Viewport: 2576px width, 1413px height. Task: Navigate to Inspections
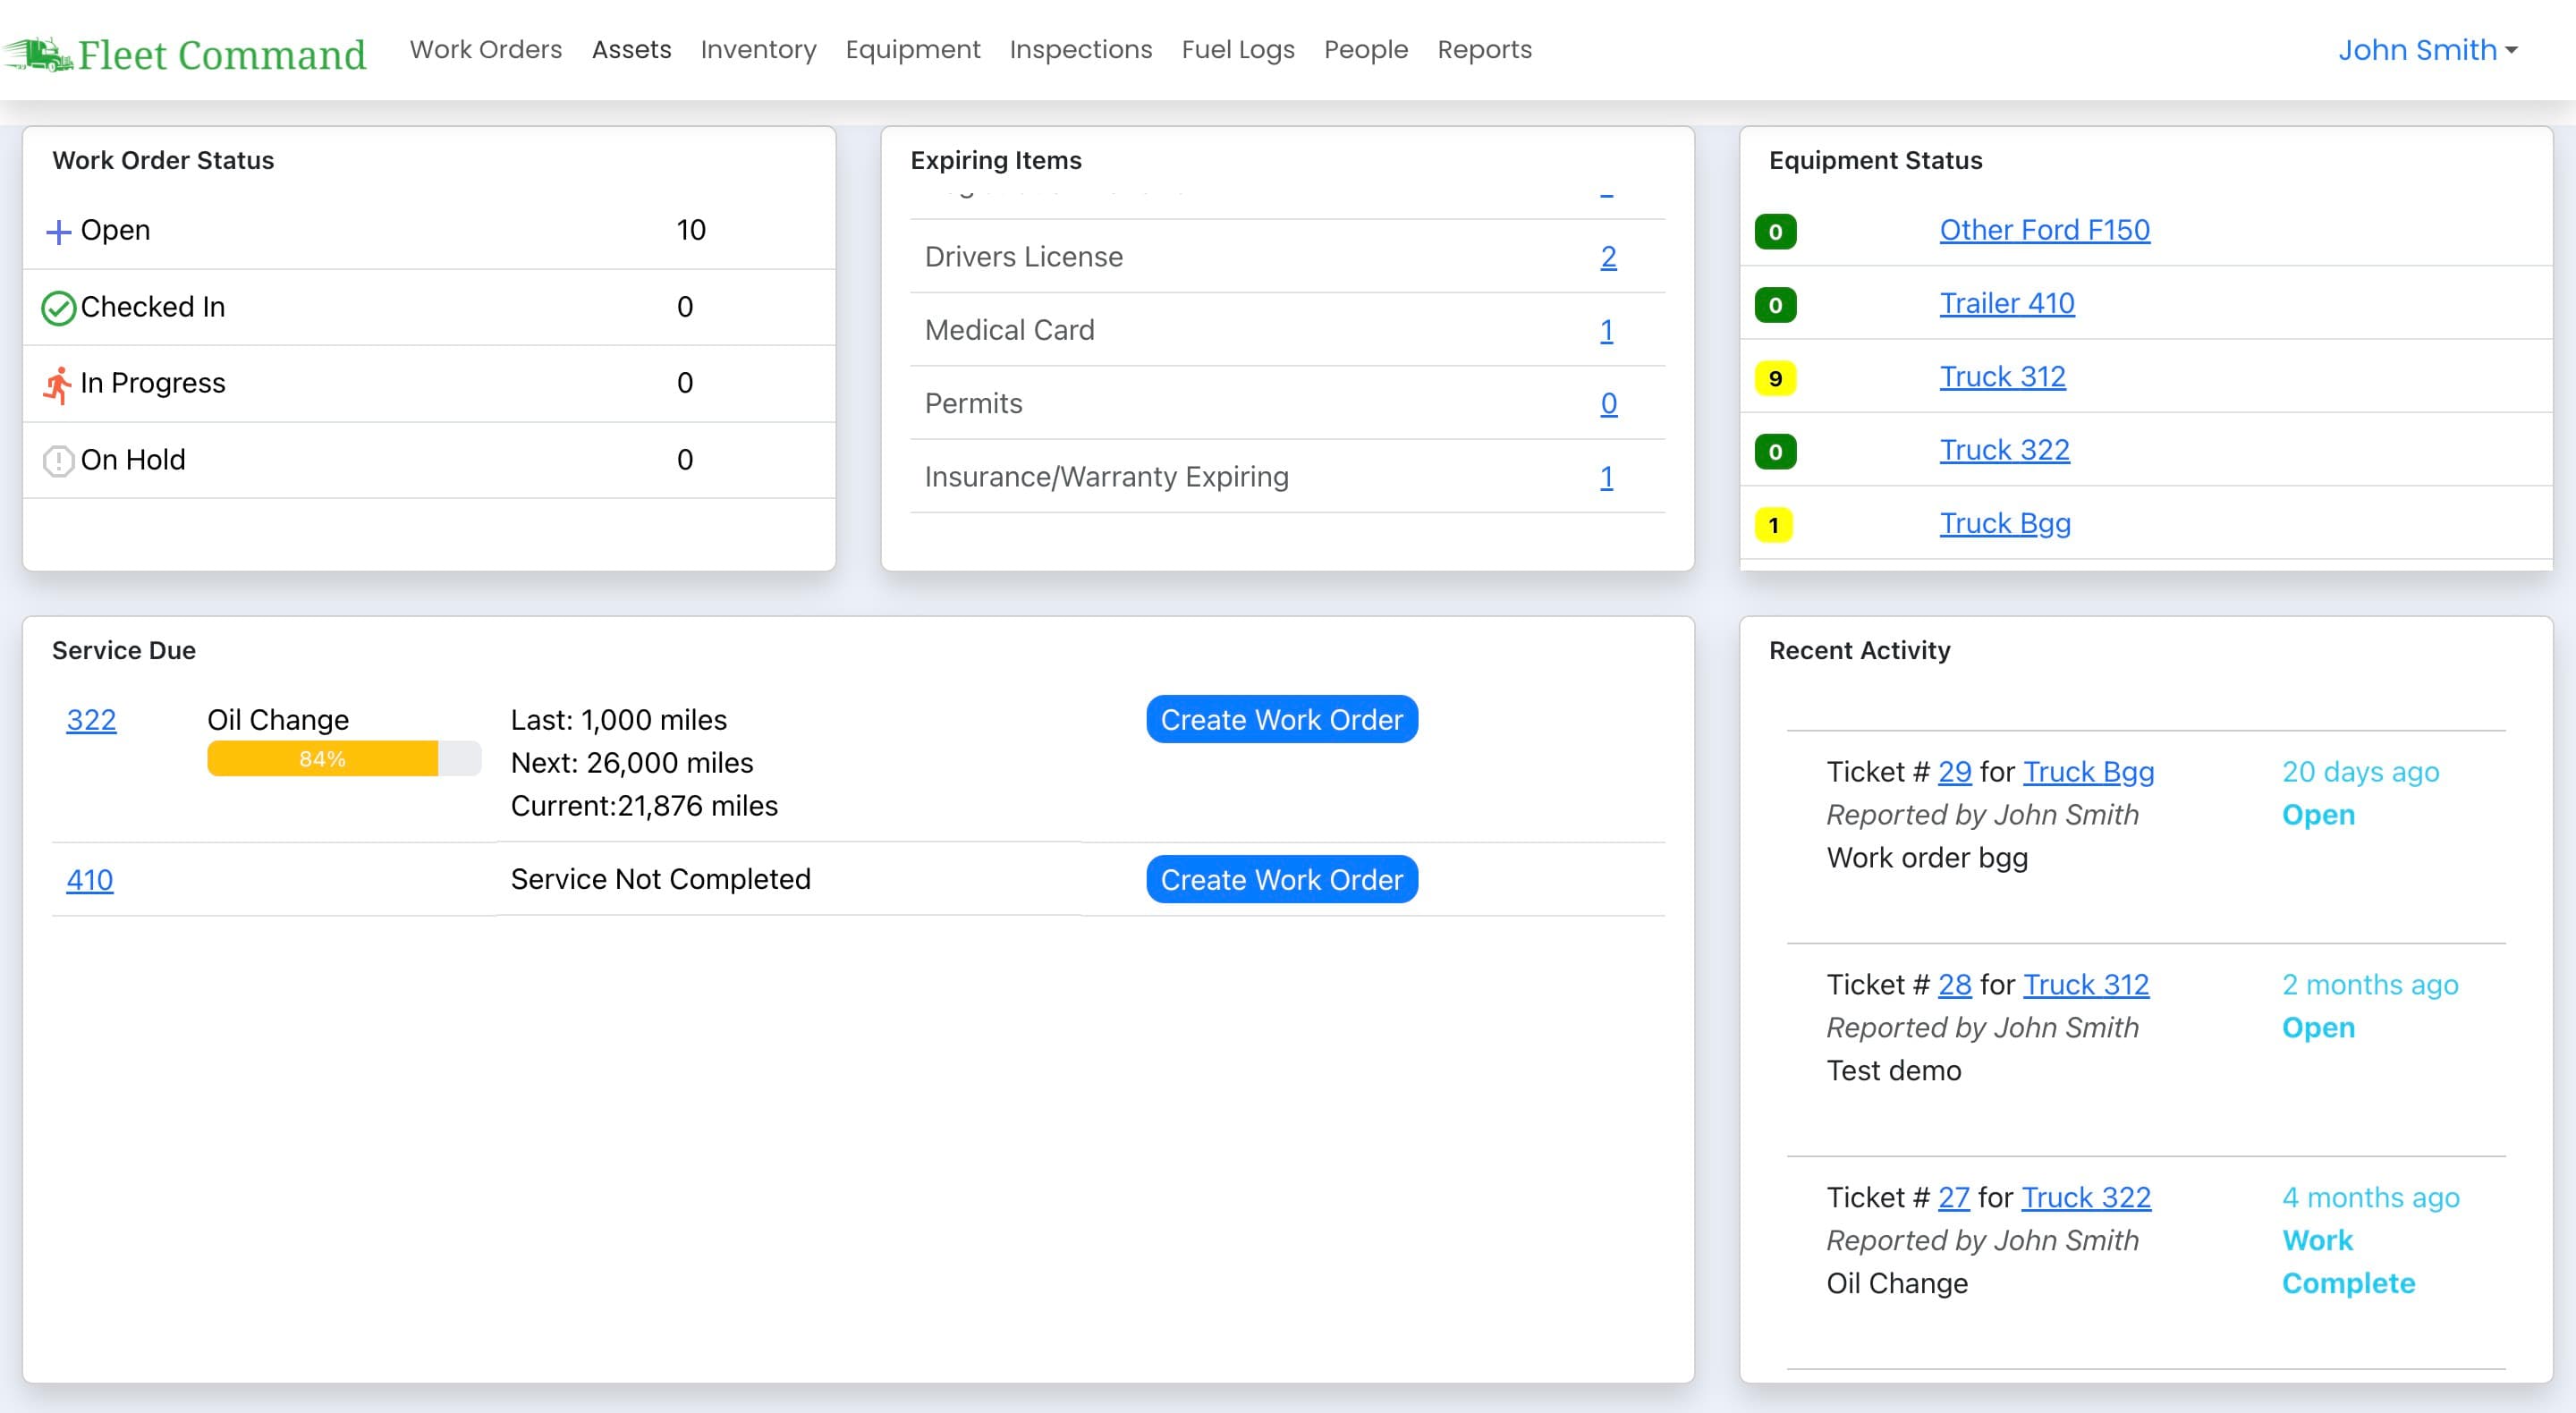tap(1081, 50)
